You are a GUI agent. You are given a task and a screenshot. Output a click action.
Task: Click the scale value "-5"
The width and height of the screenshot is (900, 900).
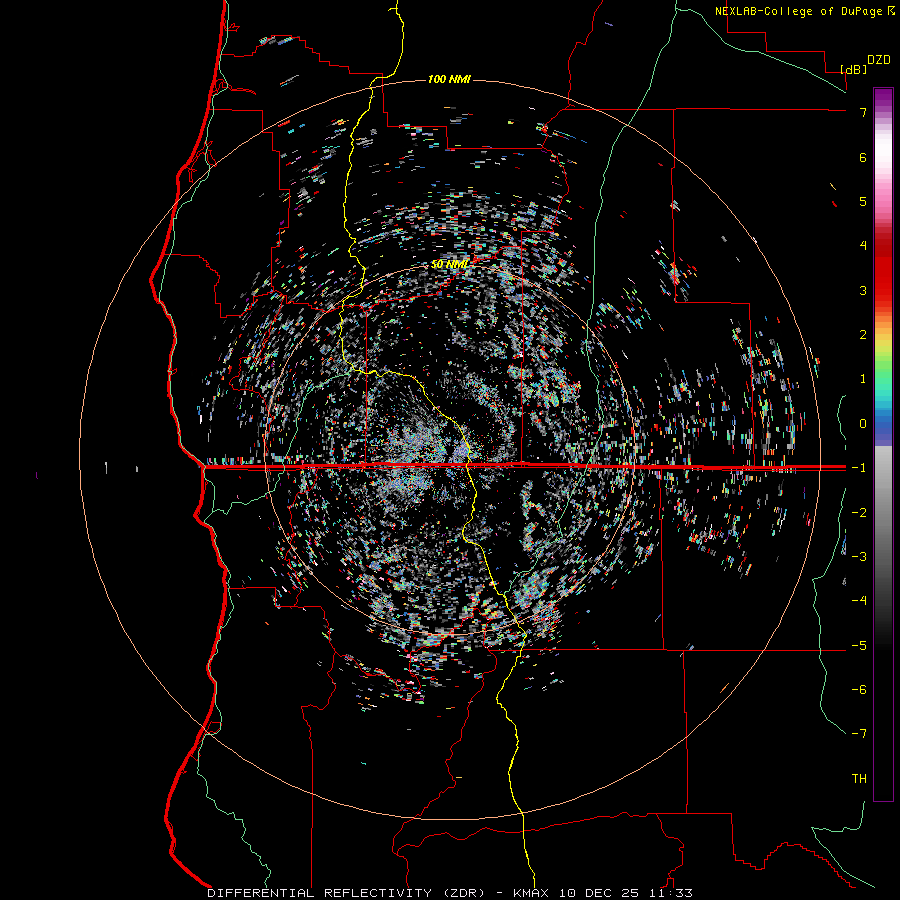click(x=859, y=646)
